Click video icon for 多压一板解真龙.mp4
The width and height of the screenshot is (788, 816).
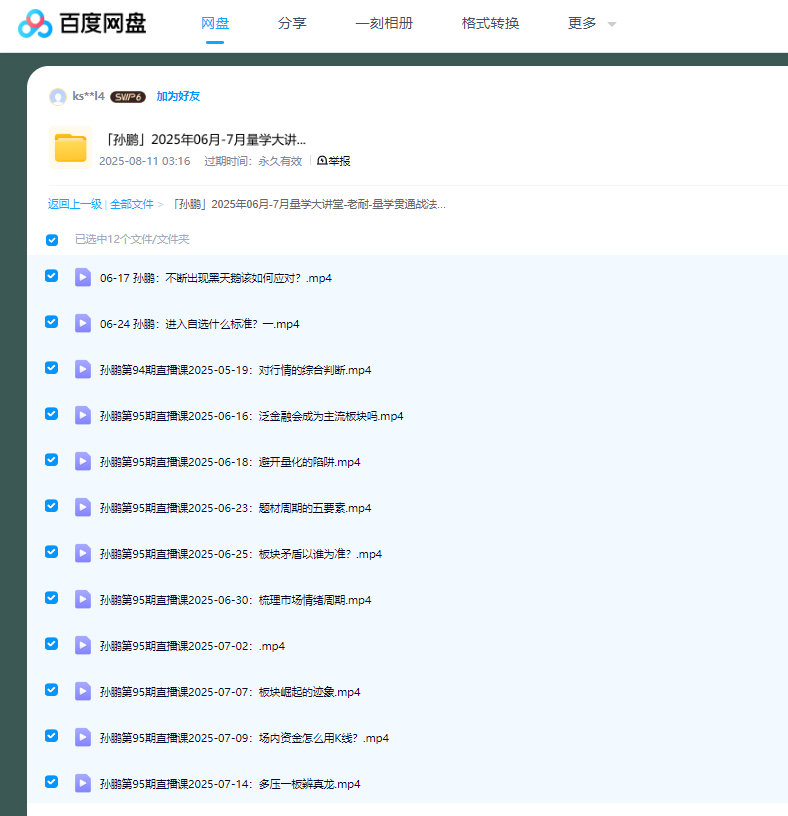point(83,783)
